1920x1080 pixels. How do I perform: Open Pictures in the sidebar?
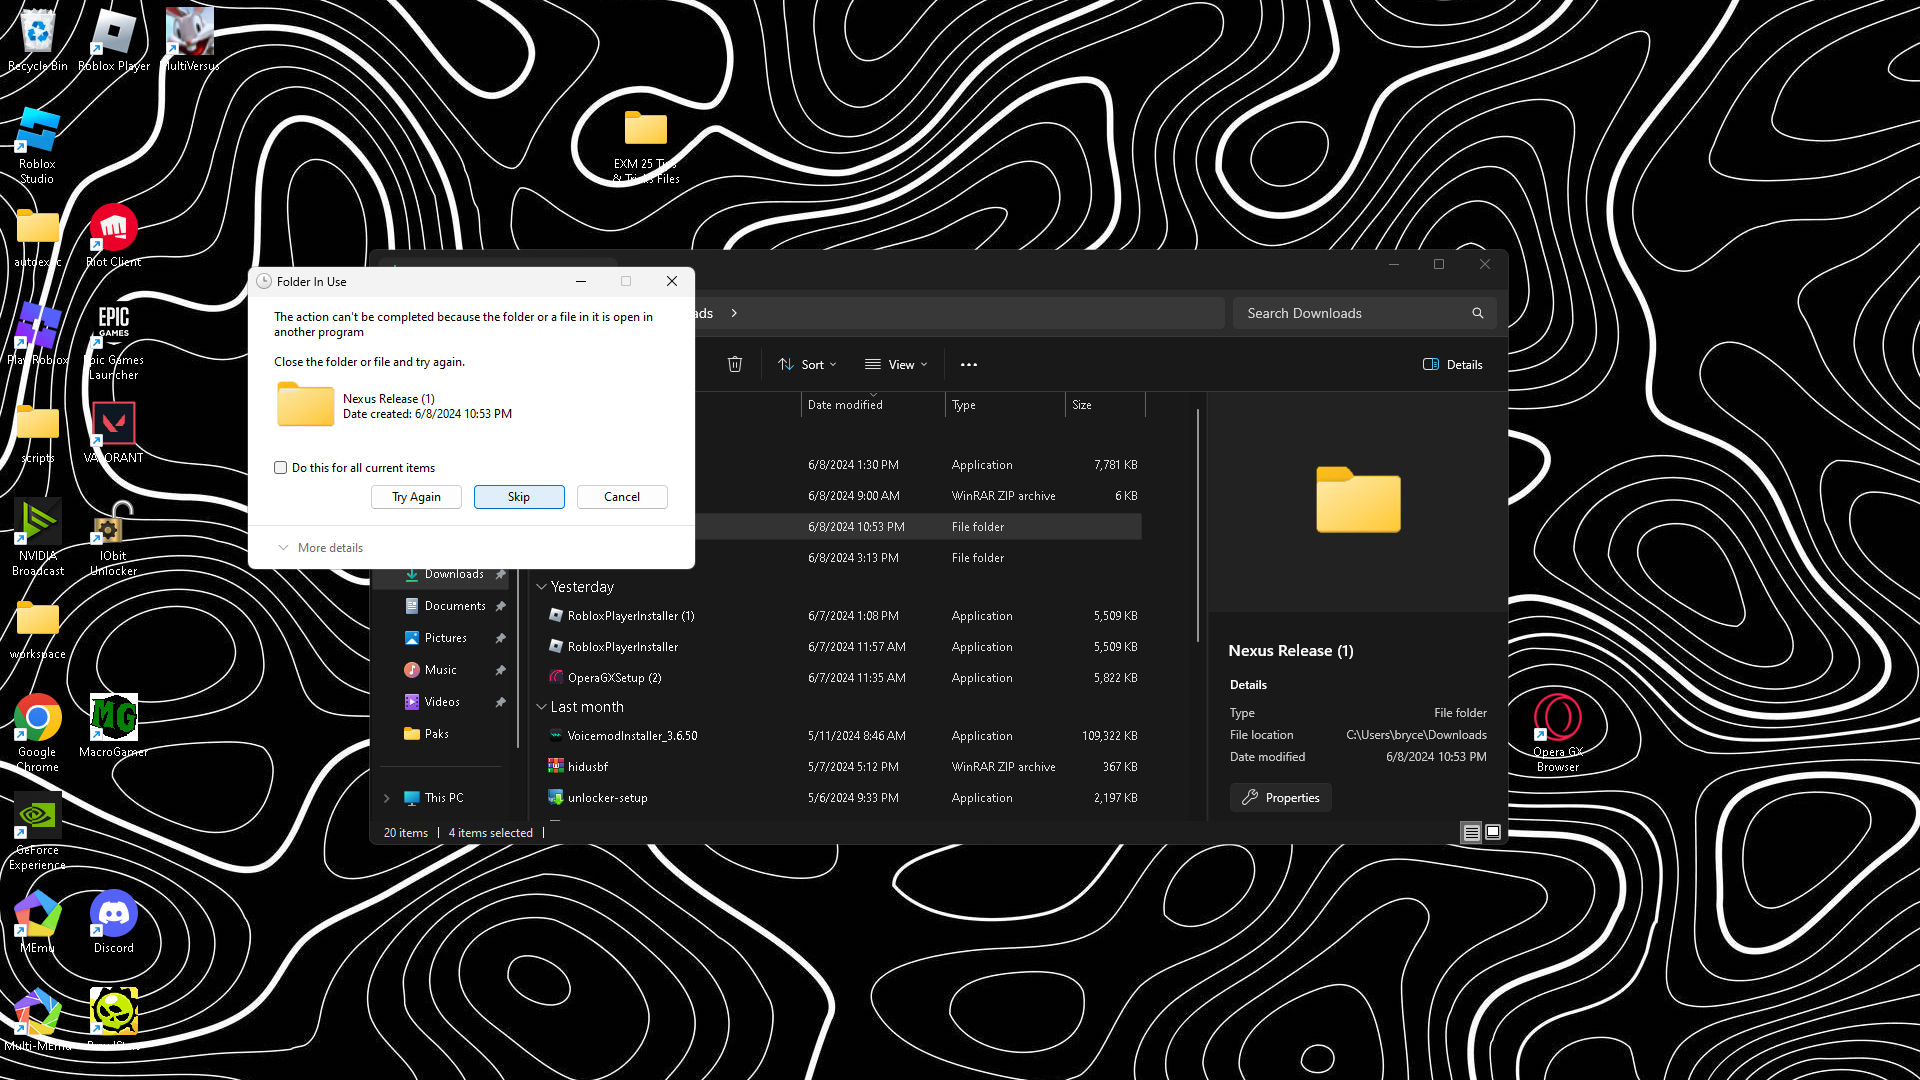tap(445, 638)
